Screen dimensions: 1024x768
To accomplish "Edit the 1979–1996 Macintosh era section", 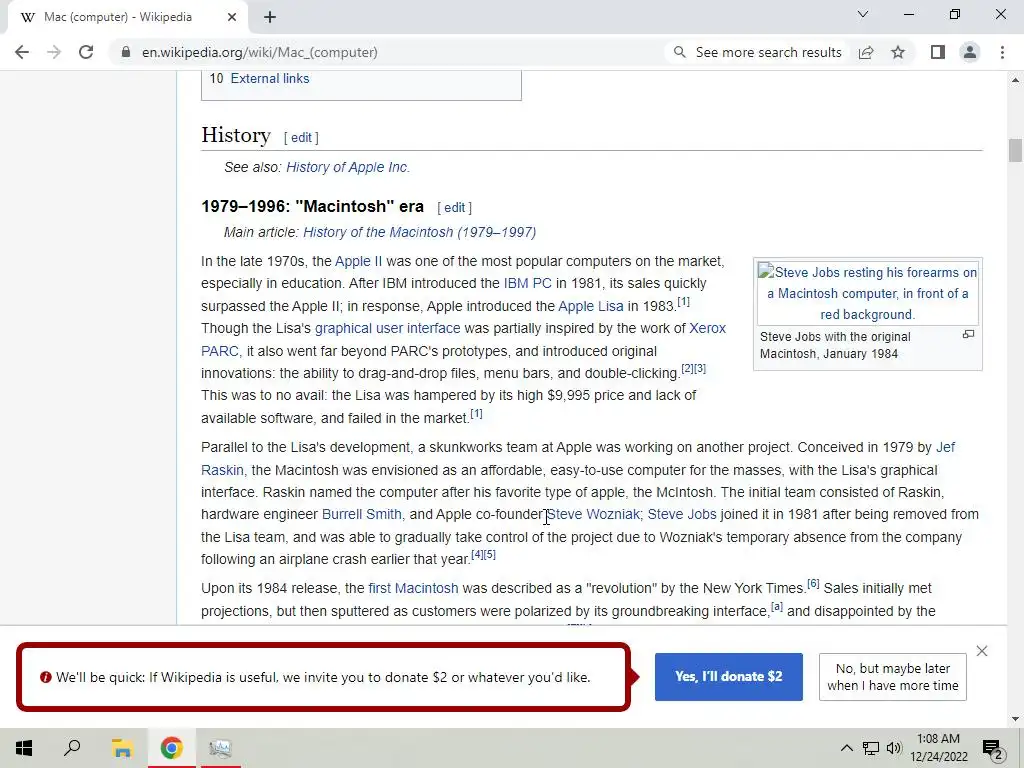I will (455, 208).
